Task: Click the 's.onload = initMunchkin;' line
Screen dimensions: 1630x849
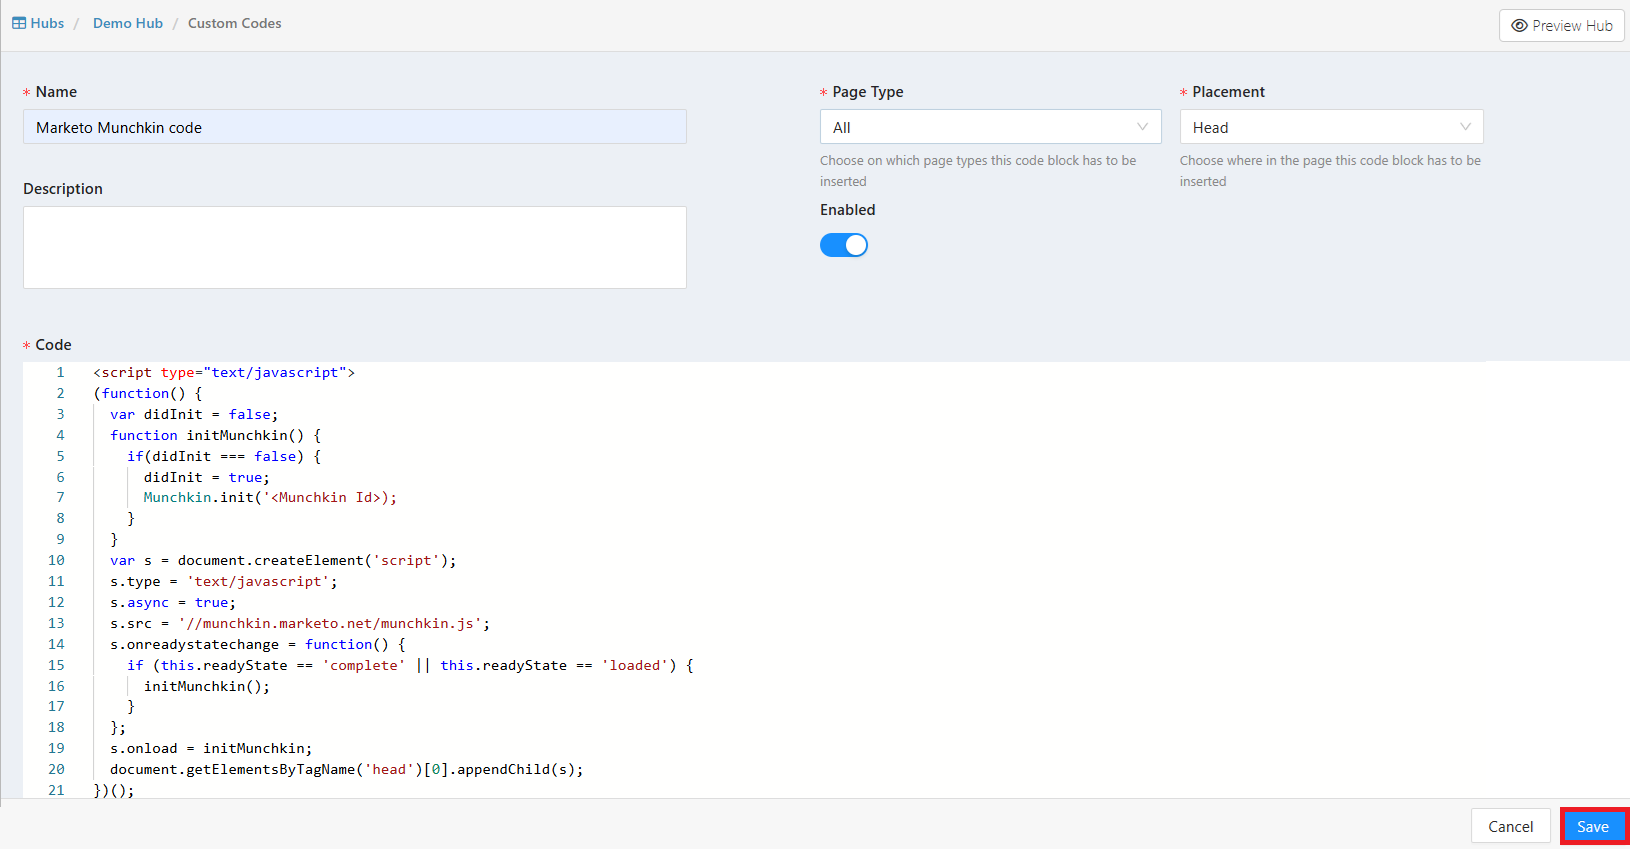Action: tap(211, 748)
